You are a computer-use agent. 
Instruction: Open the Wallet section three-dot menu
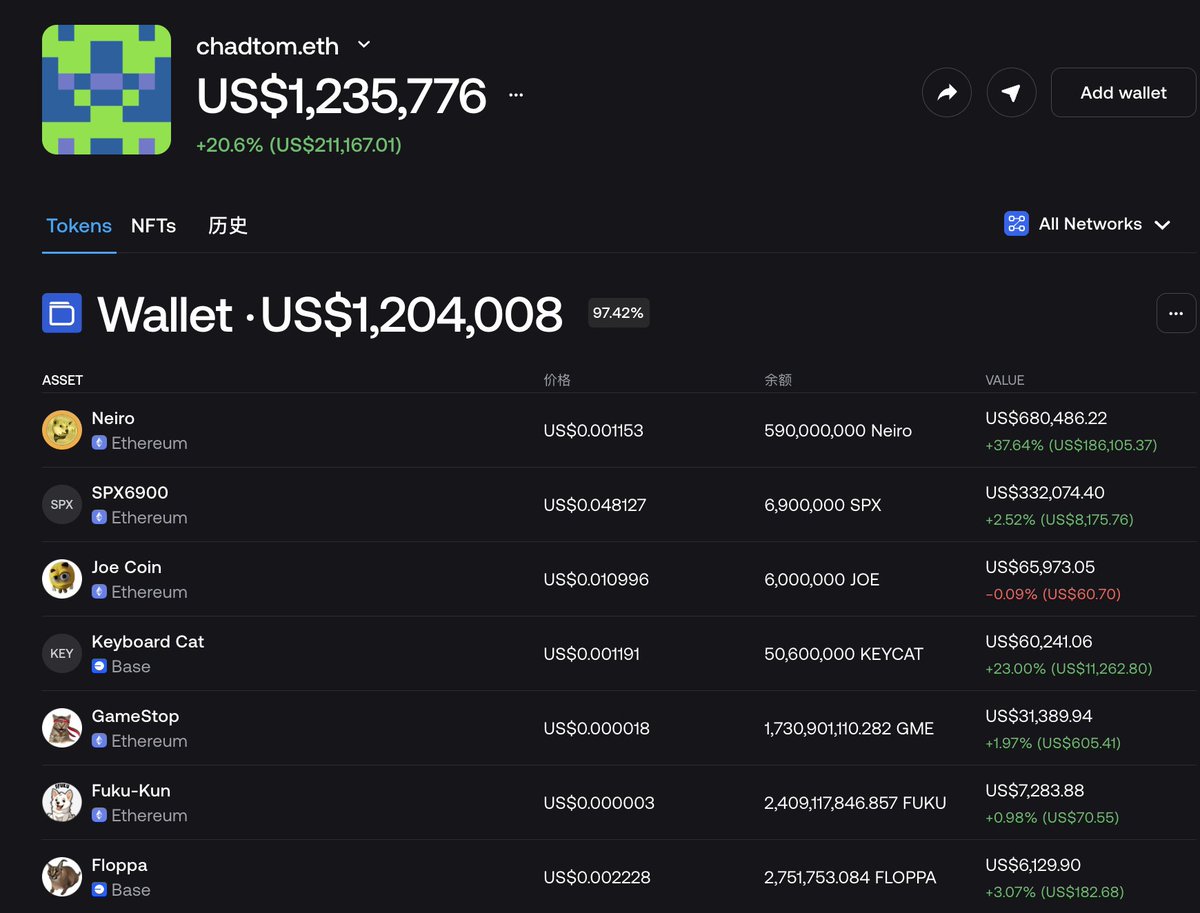pos(1176,313)
